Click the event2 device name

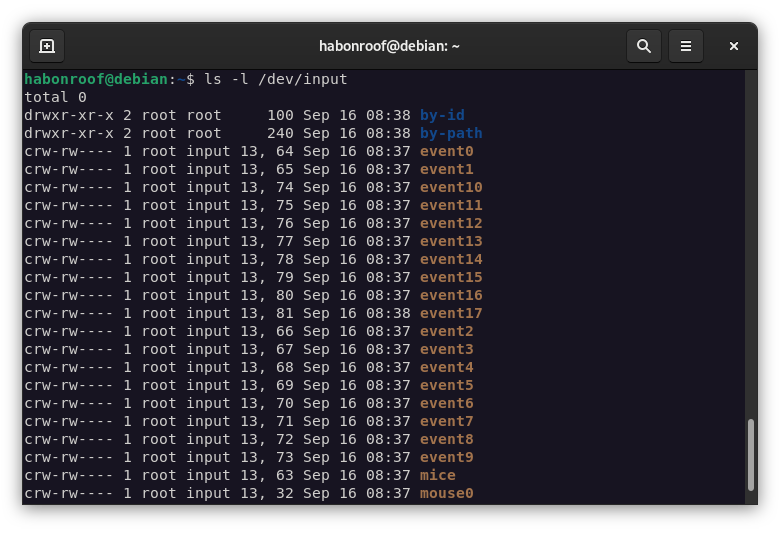[x=447, y=331]
